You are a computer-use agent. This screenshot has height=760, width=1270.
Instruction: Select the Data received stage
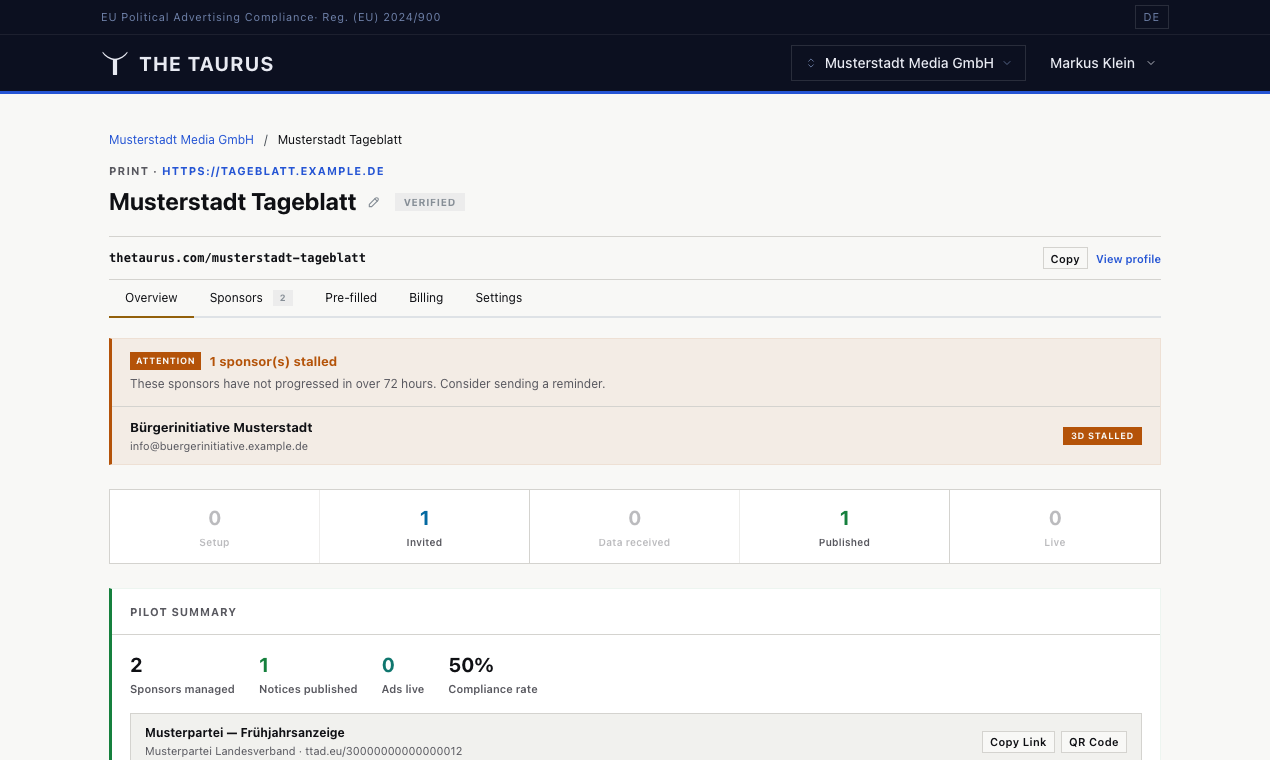634,527
